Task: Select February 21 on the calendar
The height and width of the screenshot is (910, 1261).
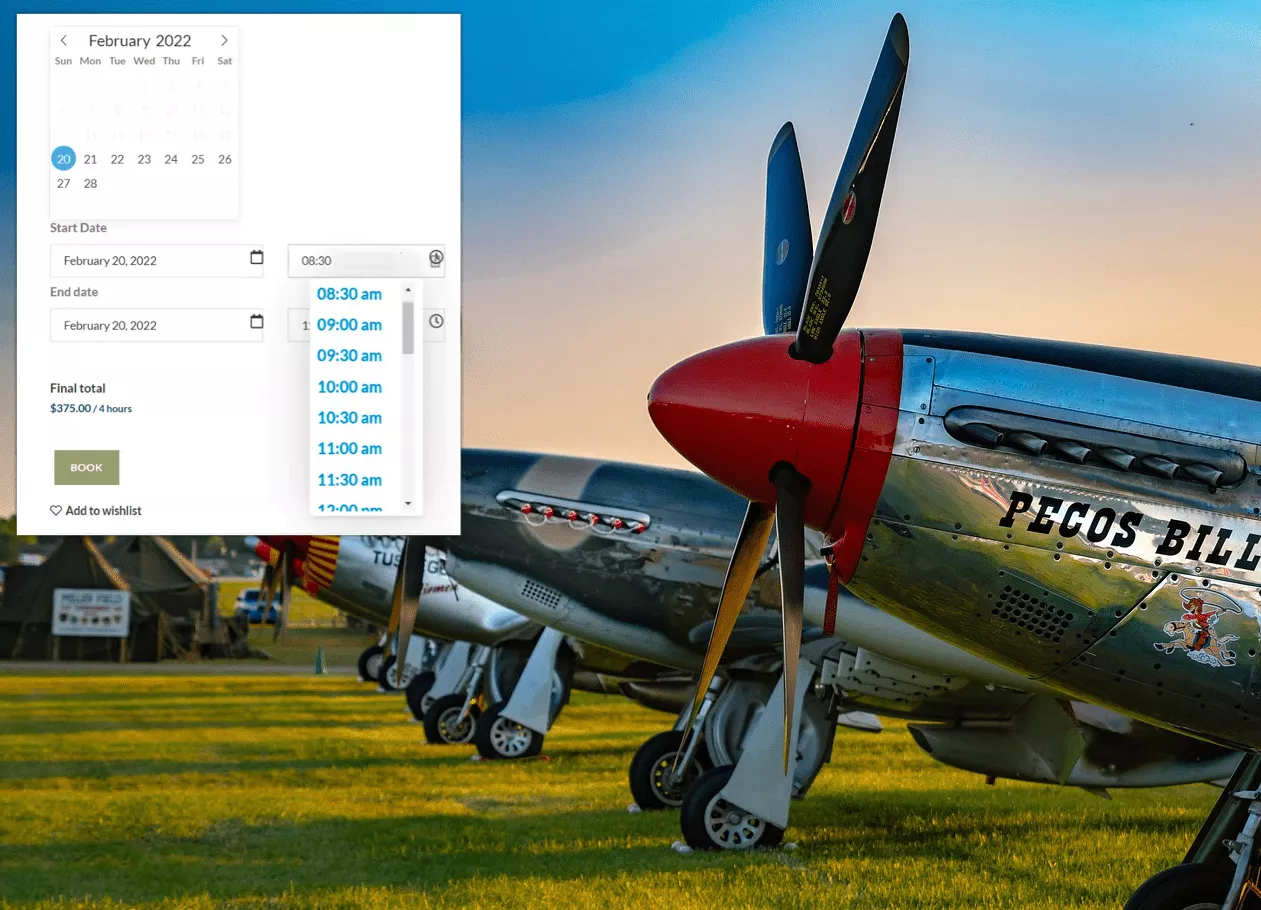Action: pos(90,158)
